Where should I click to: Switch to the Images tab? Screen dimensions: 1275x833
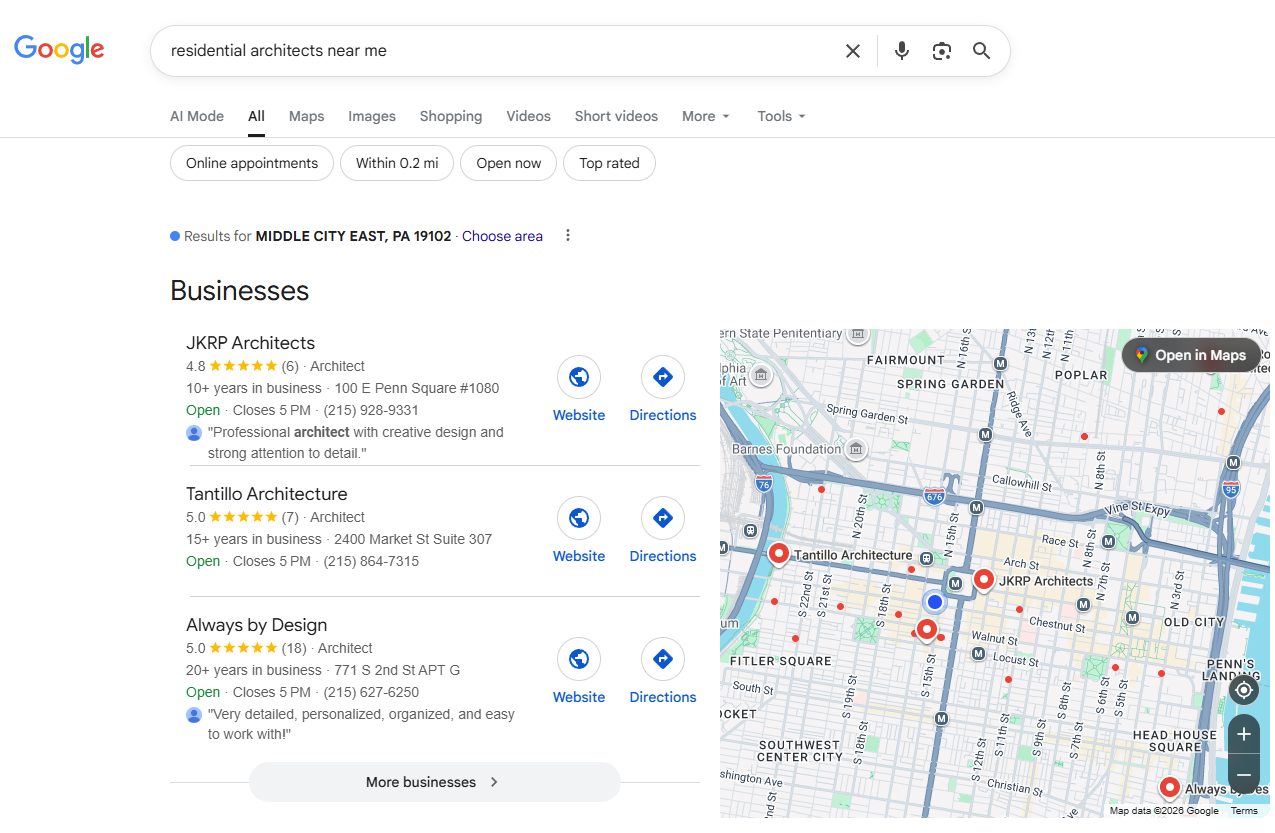[372, 116]
